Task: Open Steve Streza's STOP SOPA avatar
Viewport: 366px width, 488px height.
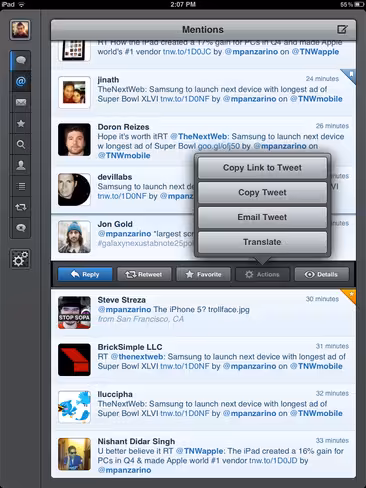Action: (x=74, y=312)
